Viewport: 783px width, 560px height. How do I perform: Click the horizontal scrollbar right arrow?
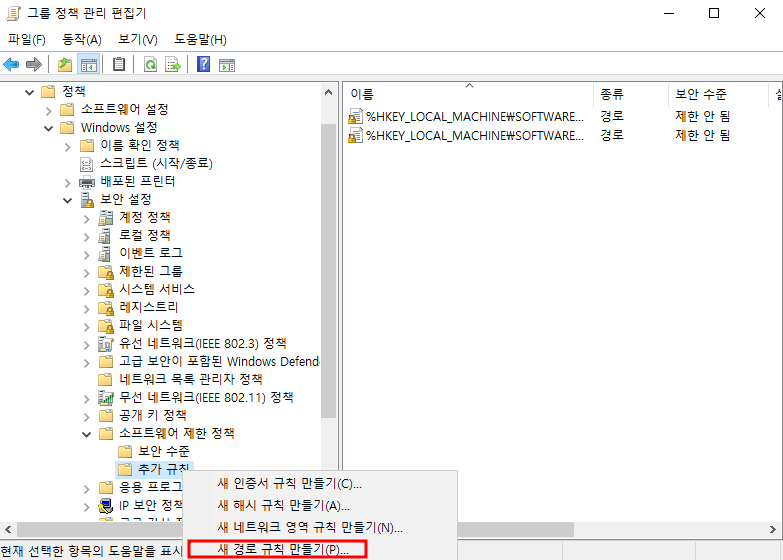[773, 530]
